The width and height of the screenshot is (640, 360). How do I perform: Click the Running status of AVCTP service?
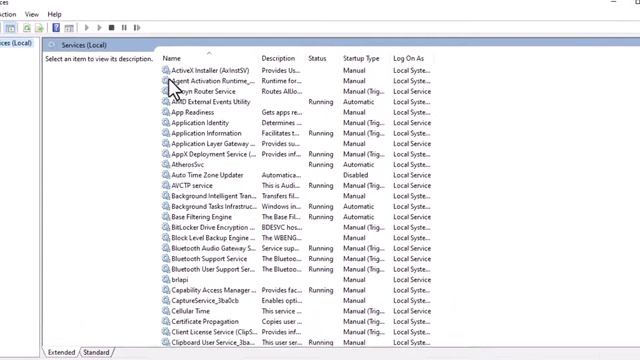point(321,185)
